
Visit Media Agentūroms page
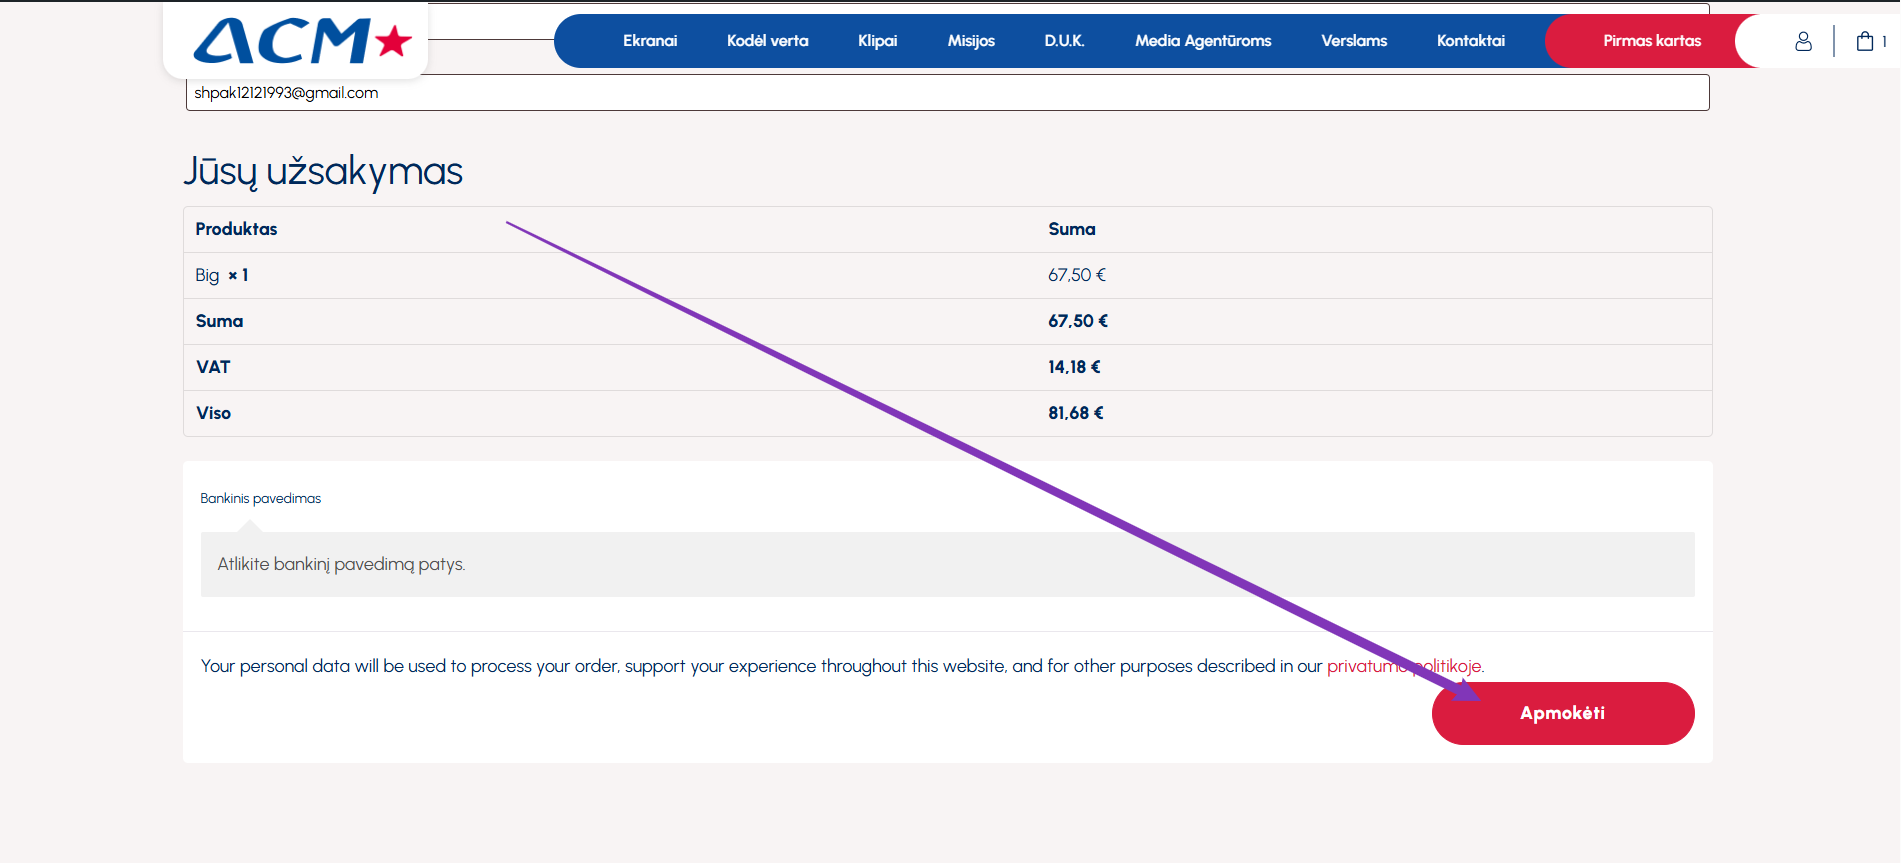(x=1202, y=41)
